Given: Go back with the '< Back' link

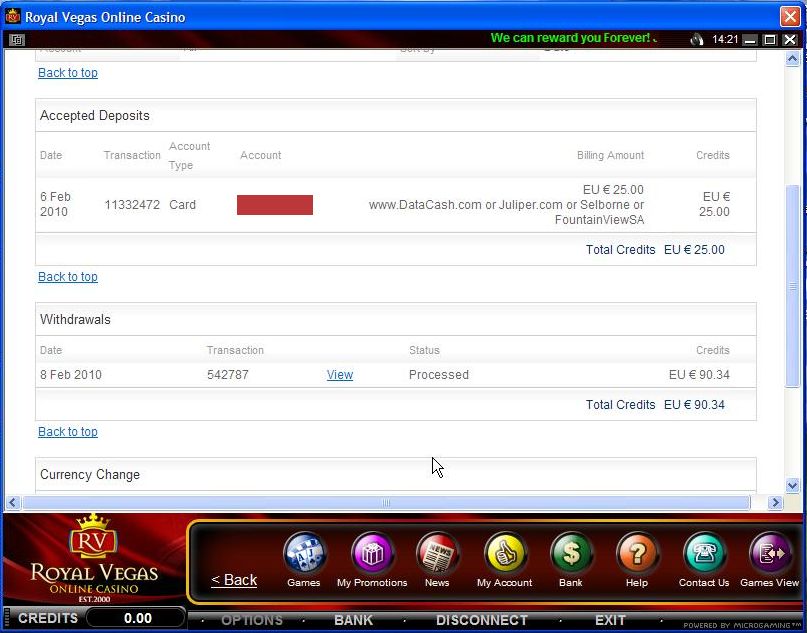Looking at the screenshot, I should pyautogui.click(x=234, y=580).
